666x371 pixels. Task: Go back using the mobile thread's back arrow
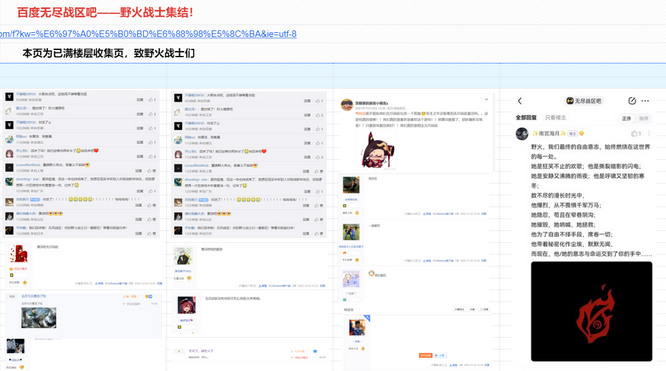[x=519, y=101]
